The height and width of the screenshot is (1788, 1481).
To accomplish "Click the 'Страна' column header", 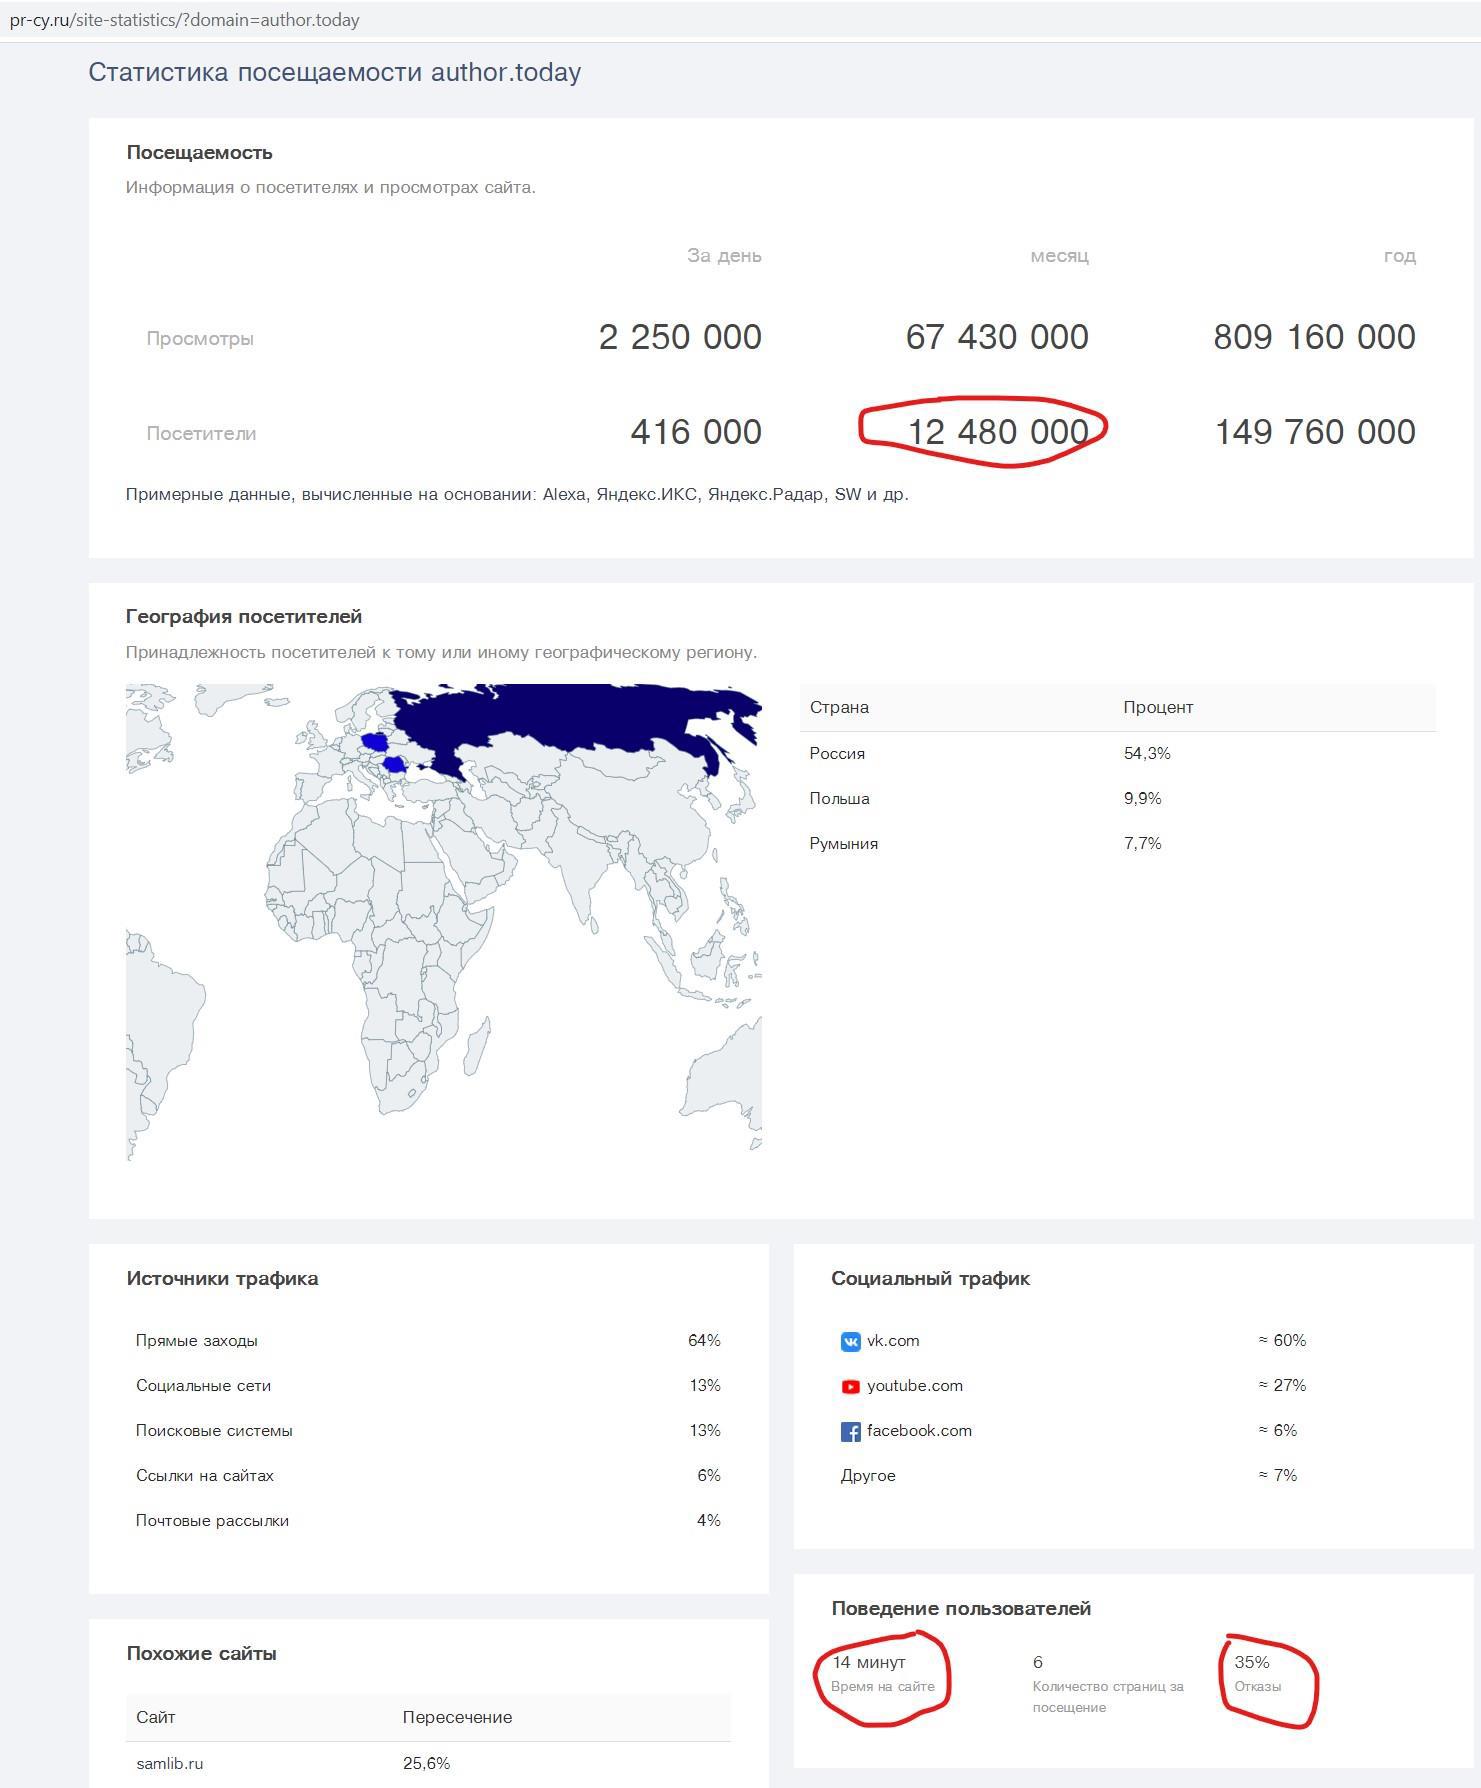I will [x=839, y=707].
